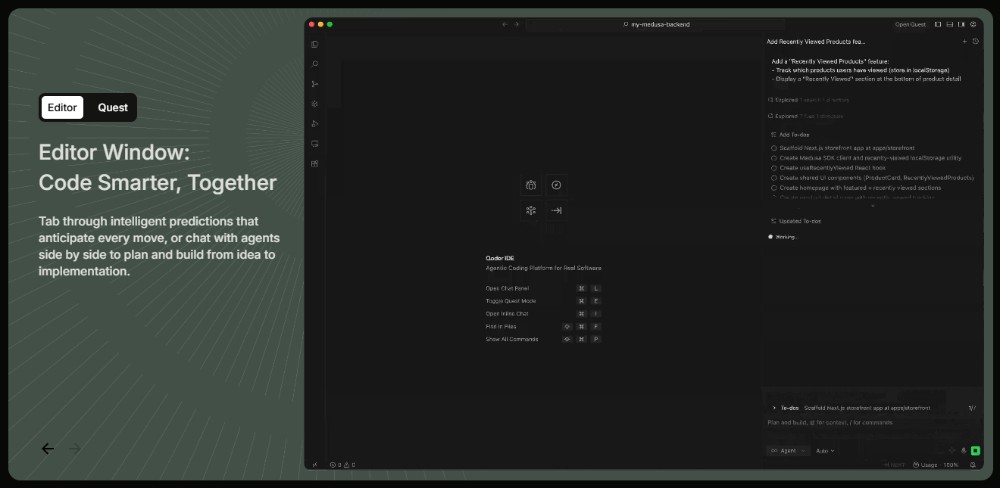Open the notifications bell in status bar

point(973,465)
